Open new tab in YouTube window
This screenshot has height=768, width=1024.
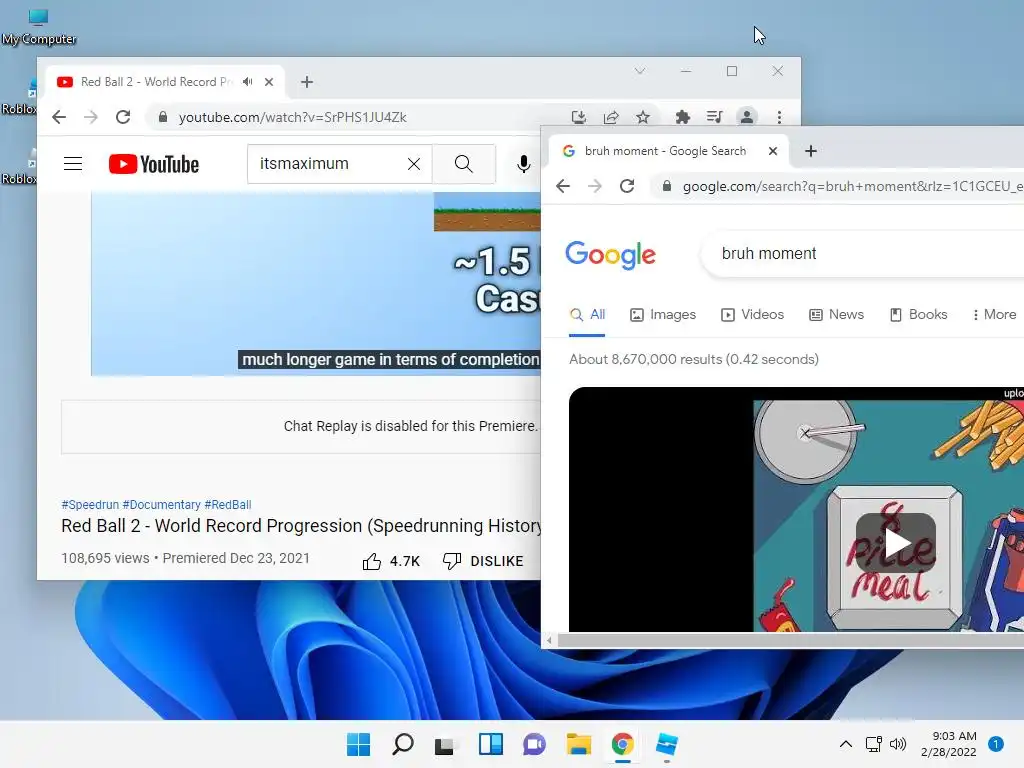point(307,82)
